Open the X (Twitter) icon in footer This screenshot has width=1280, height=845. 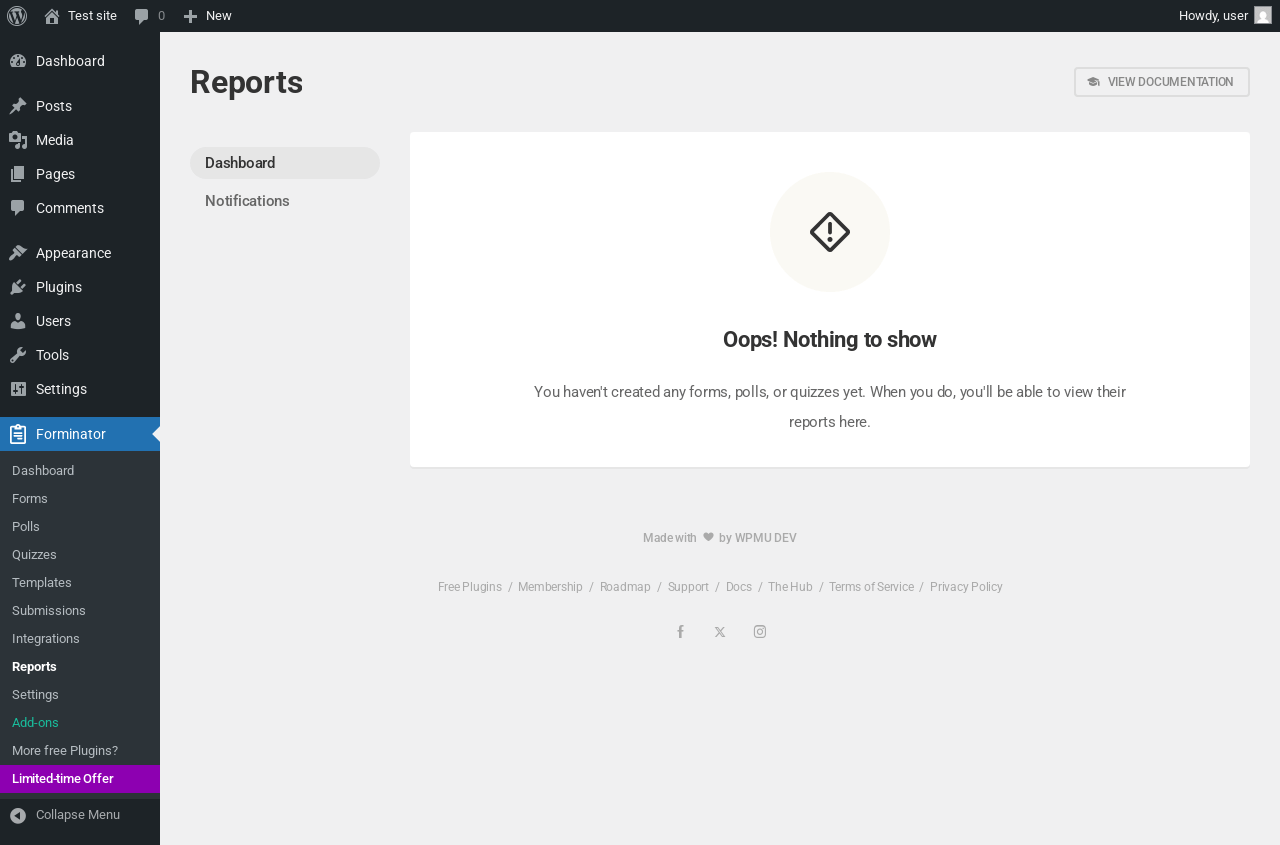point(720,631)
